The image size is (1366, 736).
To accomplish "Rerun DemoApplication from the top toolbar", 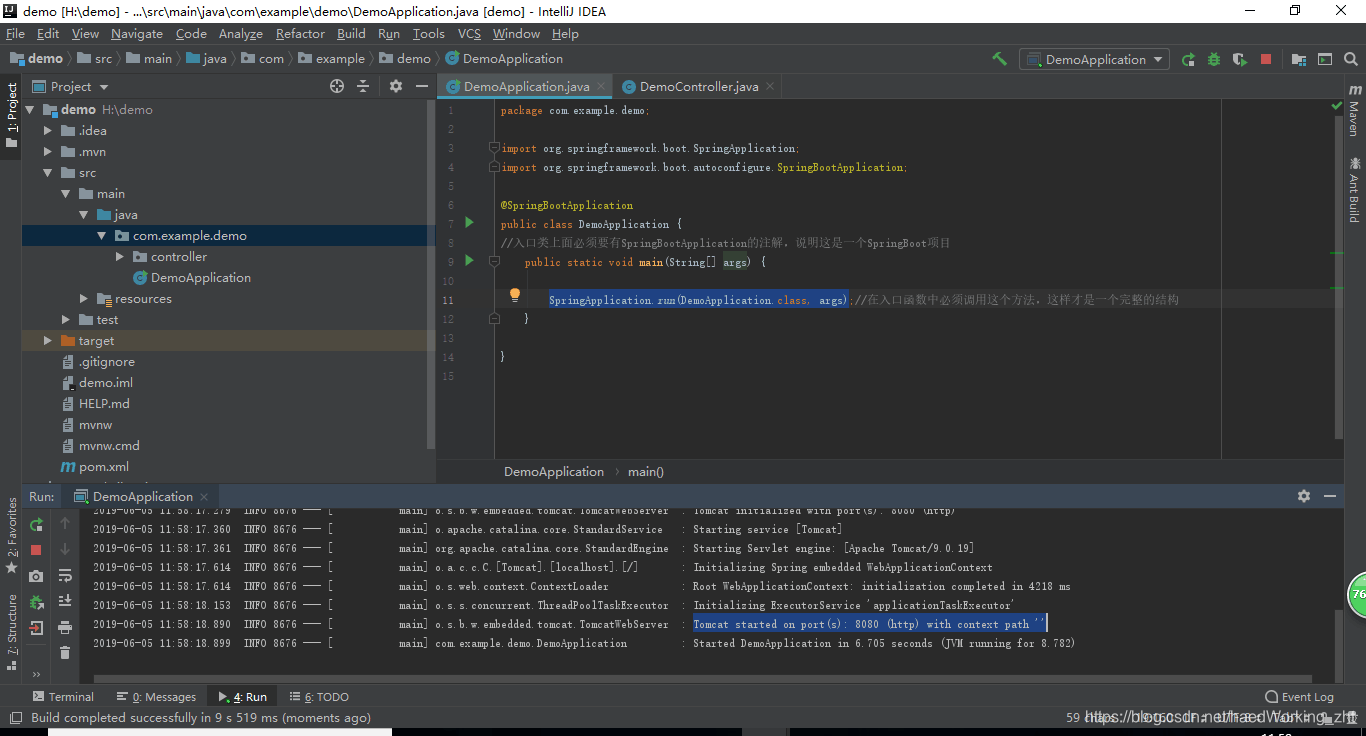I will click(x=1188, y=59).
